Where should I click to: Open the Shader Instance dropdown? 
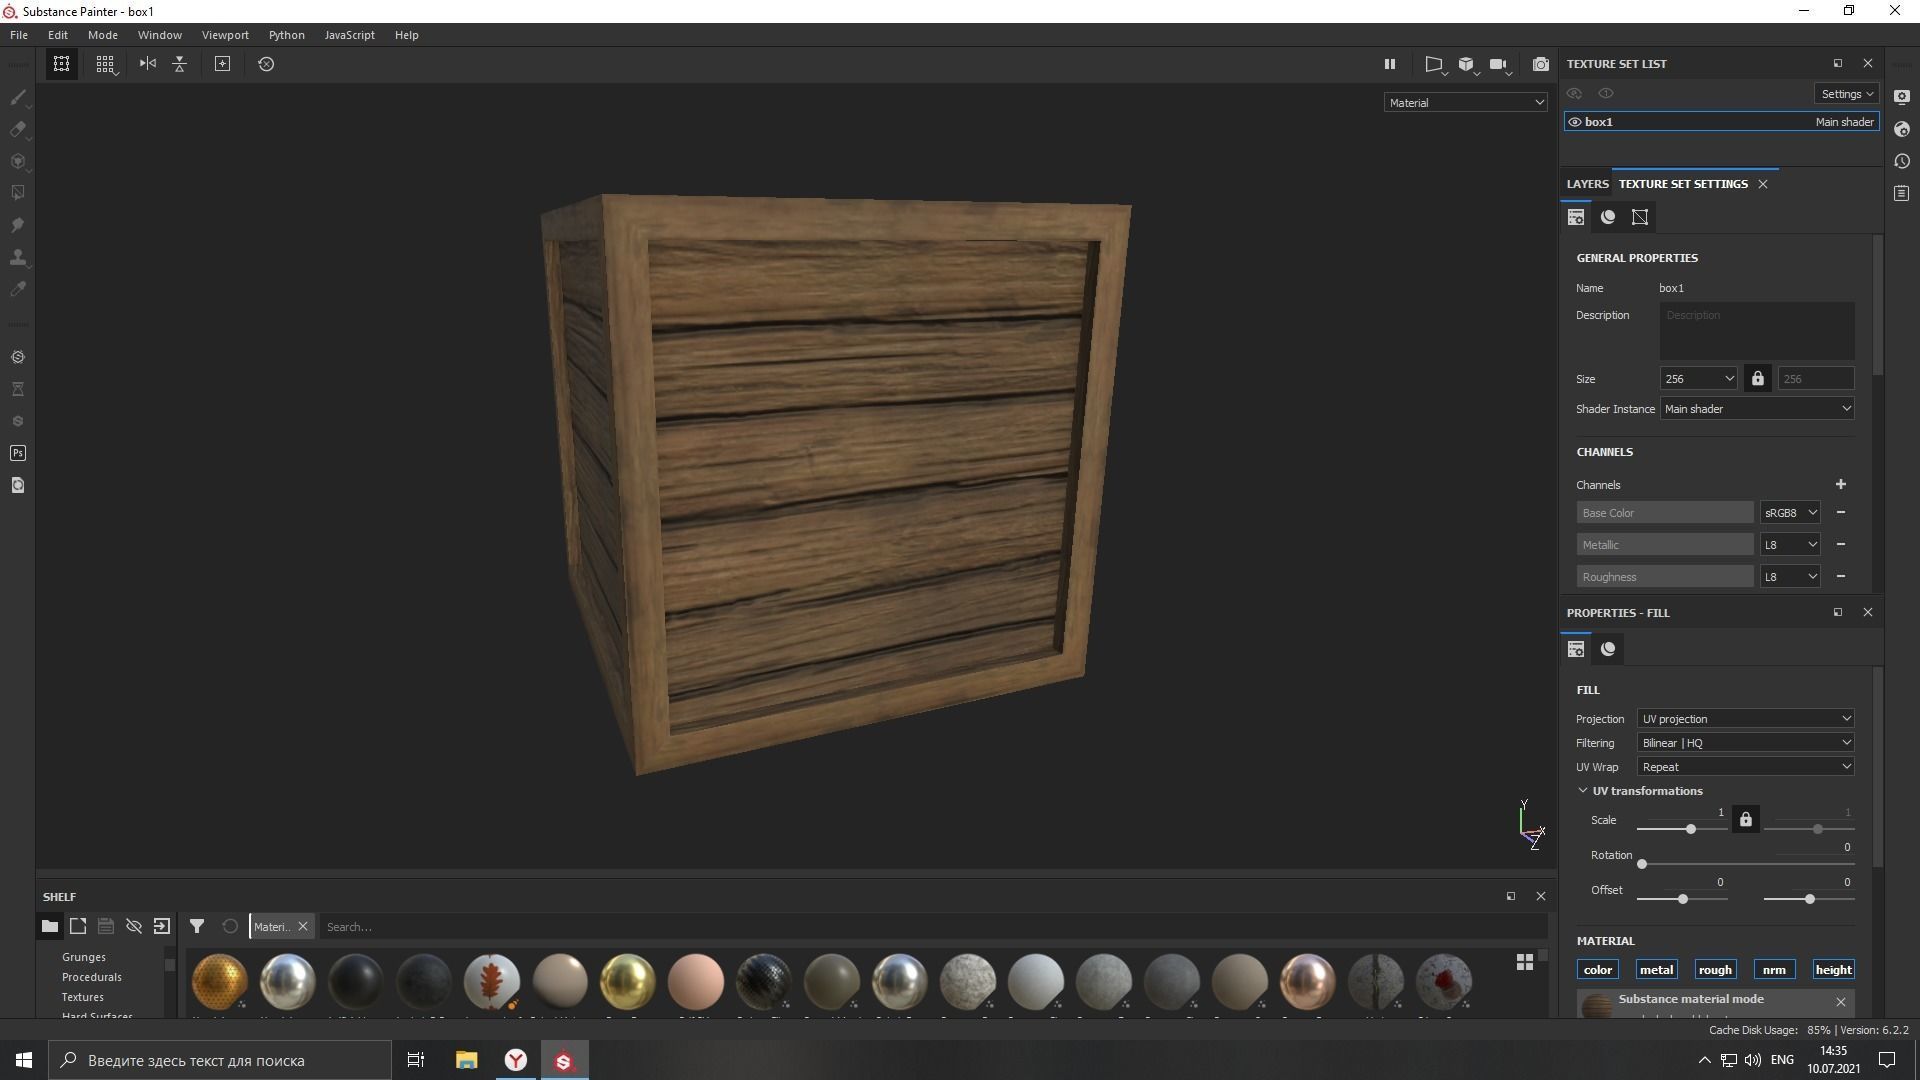coord(1756,408)
